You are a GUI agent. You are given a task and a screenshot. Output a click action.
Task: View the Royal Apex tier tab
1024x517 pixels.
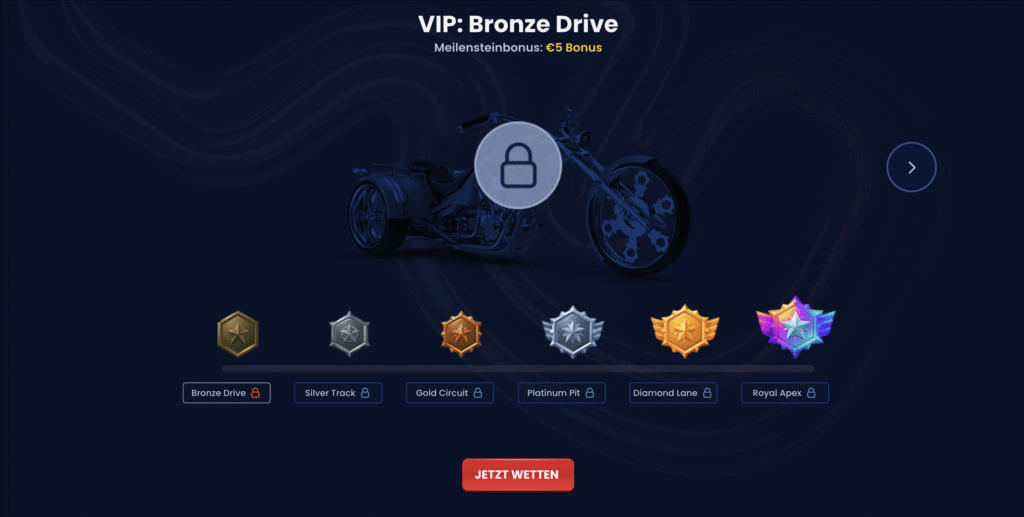[x=785, y=393]
